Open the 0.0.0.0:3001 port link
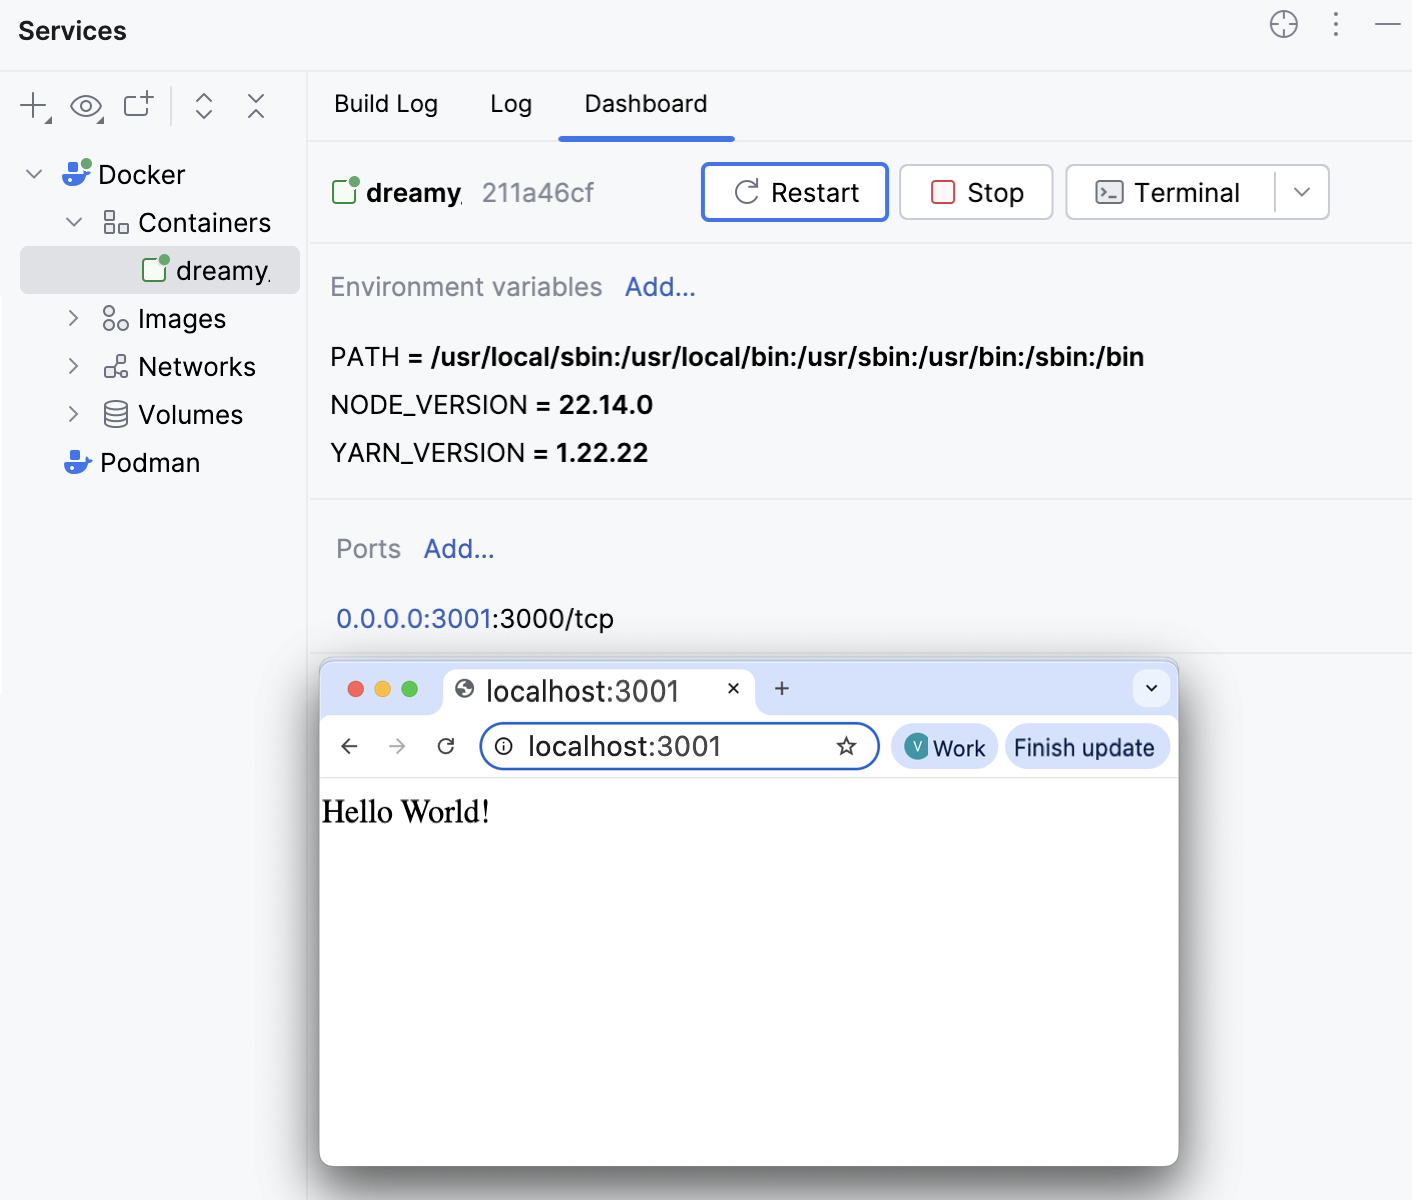Image resolution: width=1412 pixels, height=1200 pixels. [x=414, y=619]
